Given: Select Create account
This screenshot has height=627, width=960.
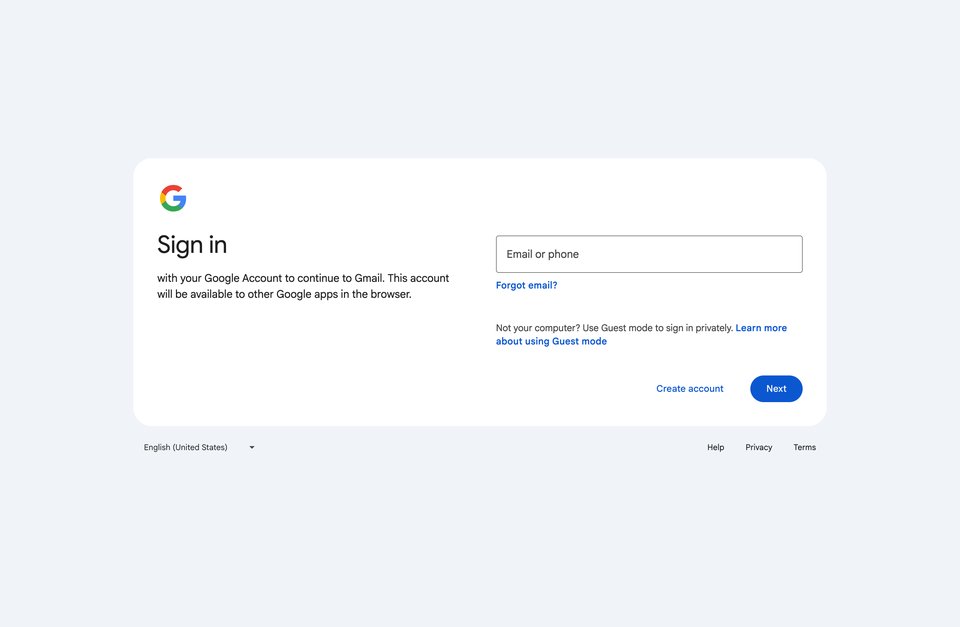Looking at the screenshot, I should point(690,389).
